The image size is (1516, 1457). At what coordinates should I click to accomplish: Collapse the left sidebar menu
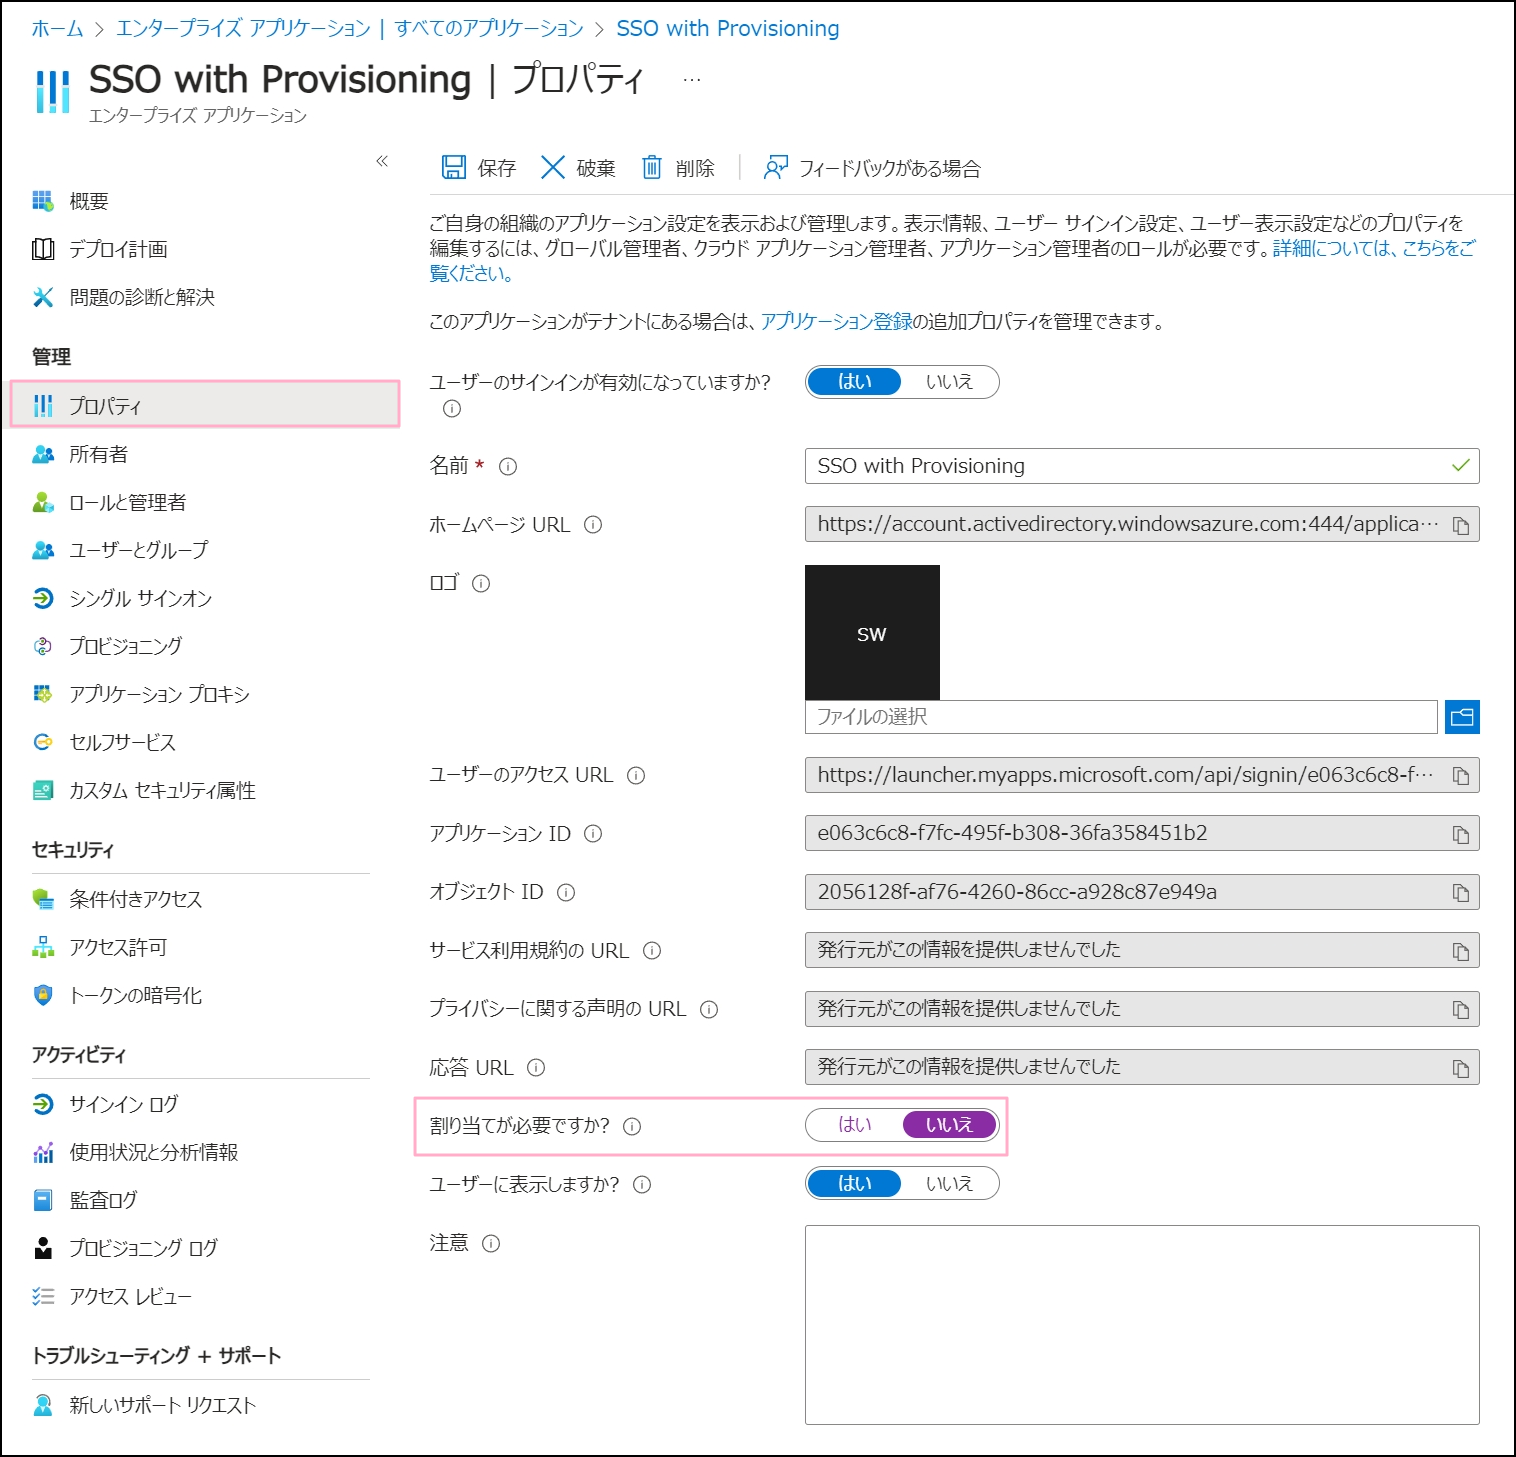coord(382,161)
